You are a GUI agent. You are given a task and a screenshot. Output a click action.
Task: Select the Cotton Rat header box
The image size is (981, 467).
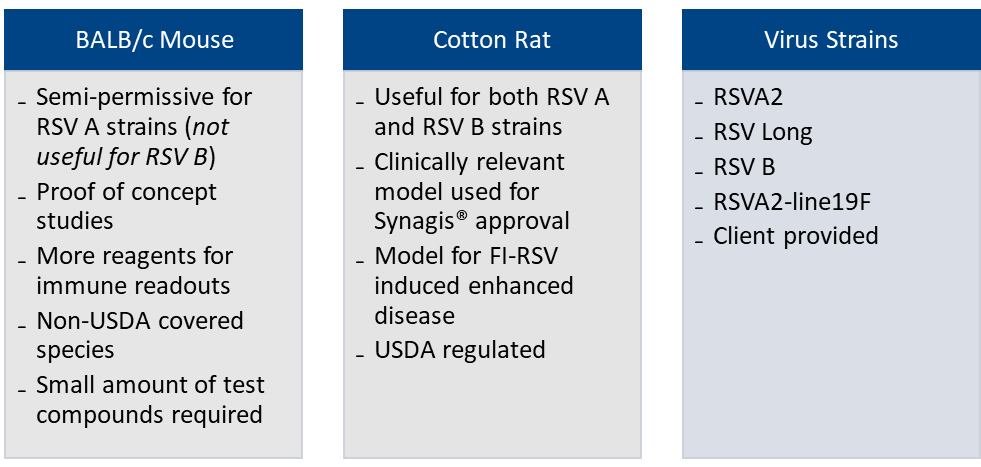click(x=492, y=39)
